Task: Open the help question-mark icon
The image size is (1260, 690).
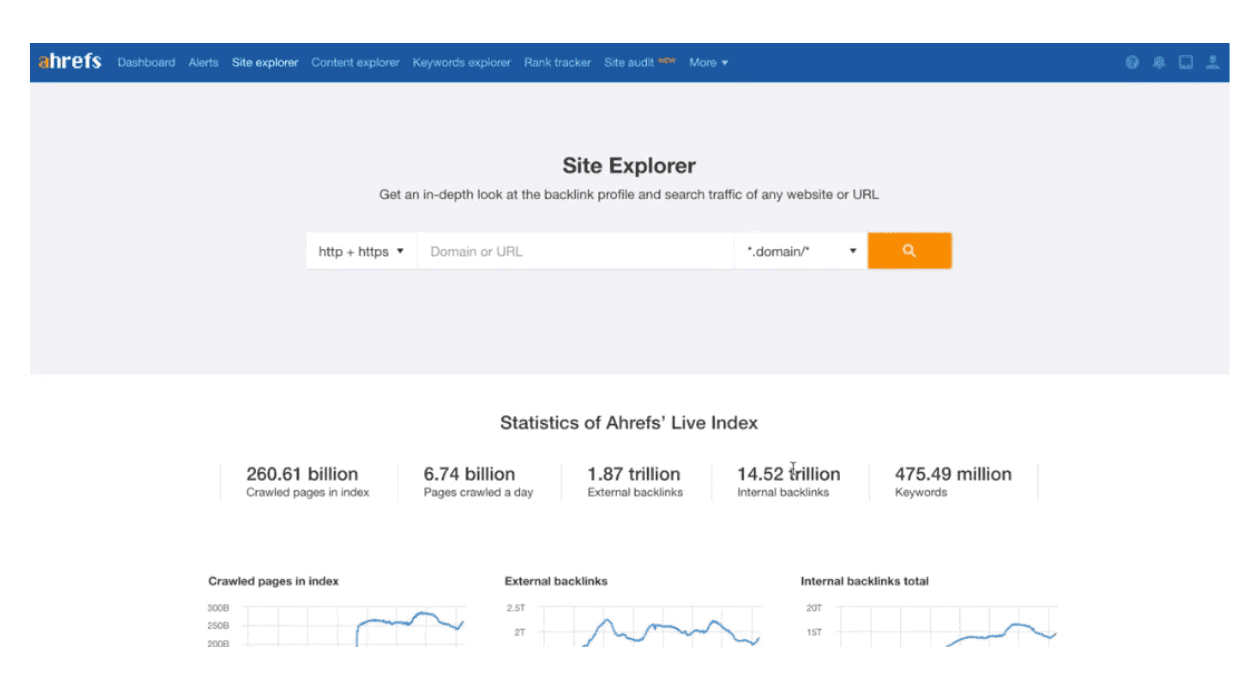Action: tap(1132, 62)
